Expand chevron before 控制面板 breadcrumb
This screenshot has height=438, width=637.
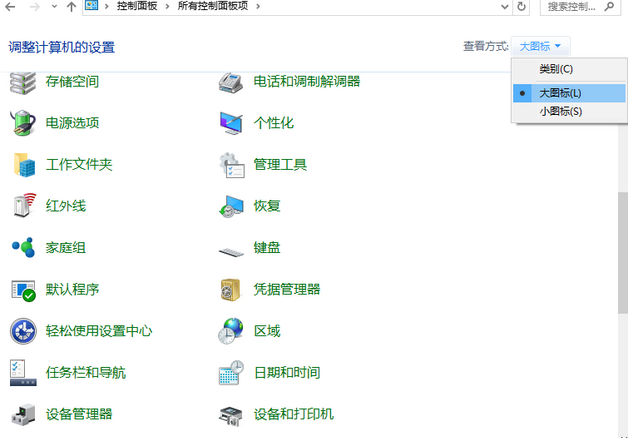(x=106, y=7)
